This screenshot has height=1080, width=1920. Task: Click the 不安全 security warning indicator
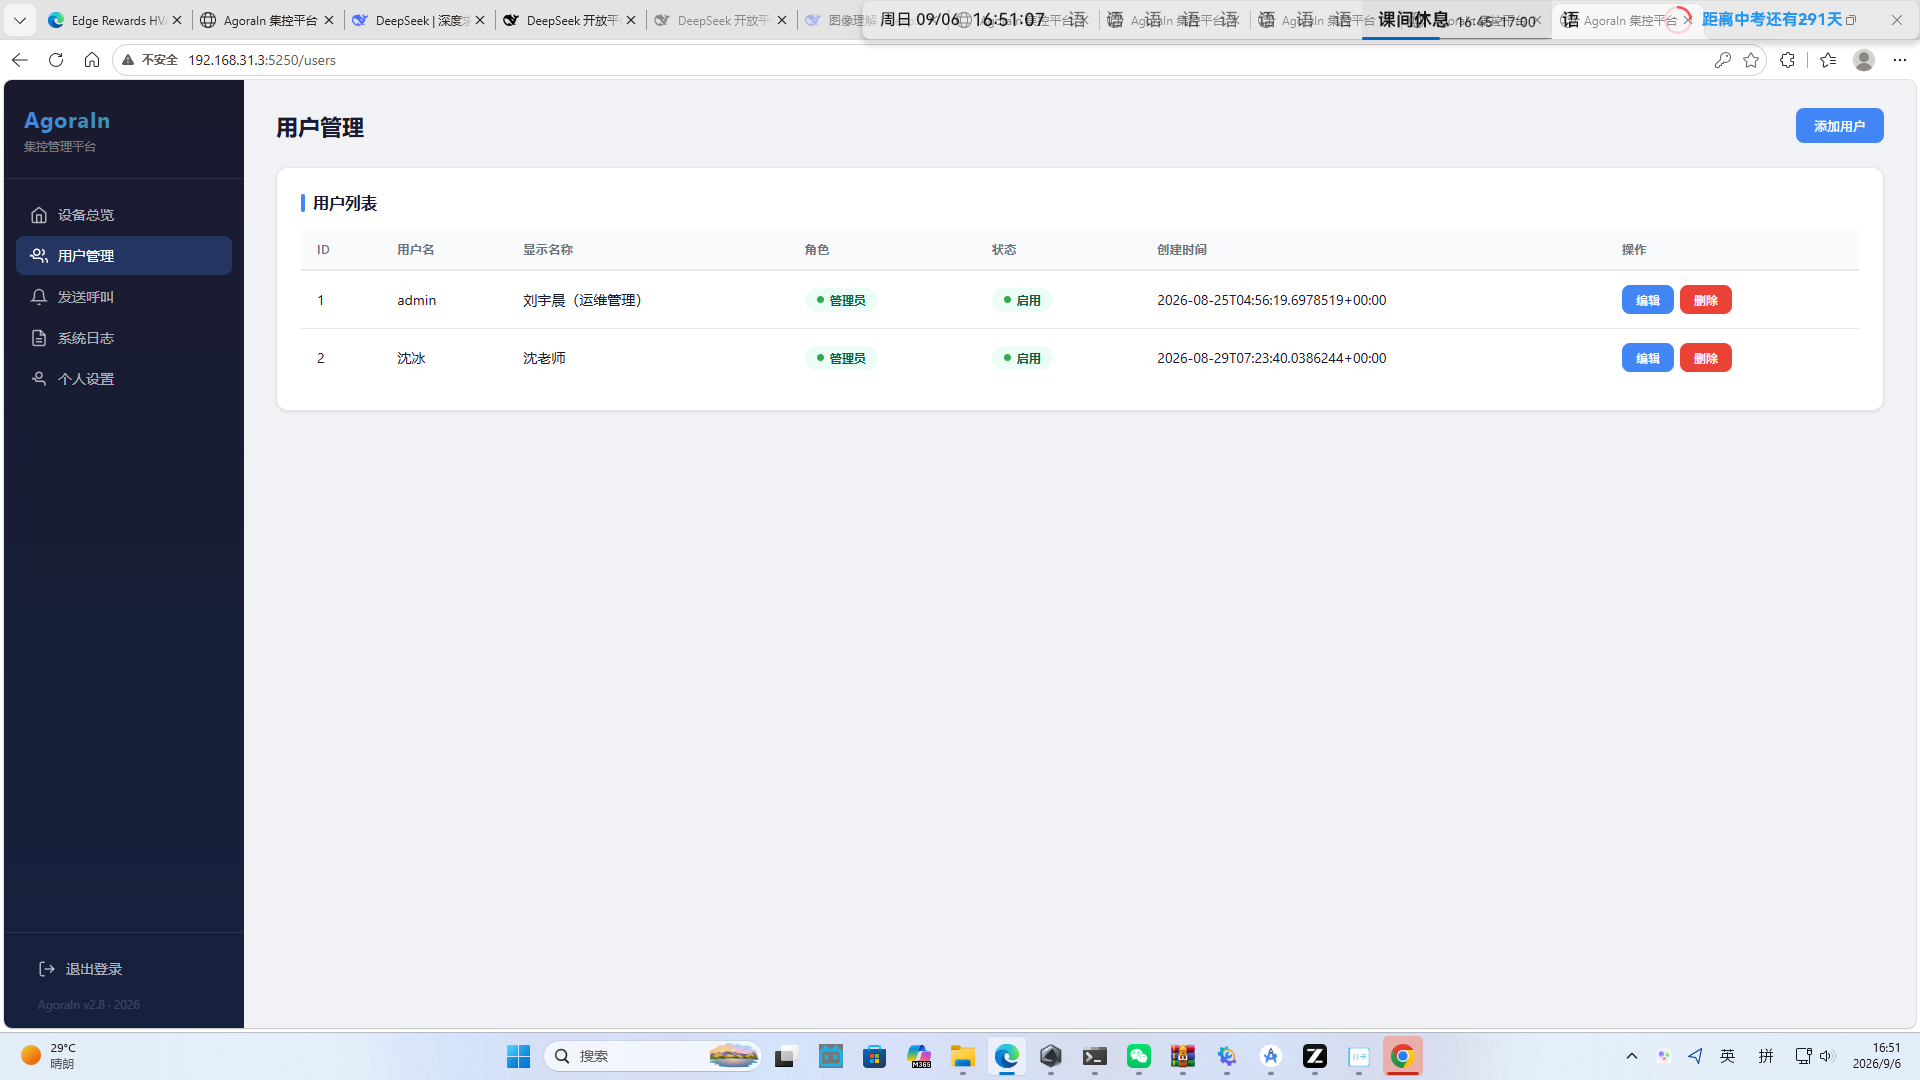pos(150,60)
